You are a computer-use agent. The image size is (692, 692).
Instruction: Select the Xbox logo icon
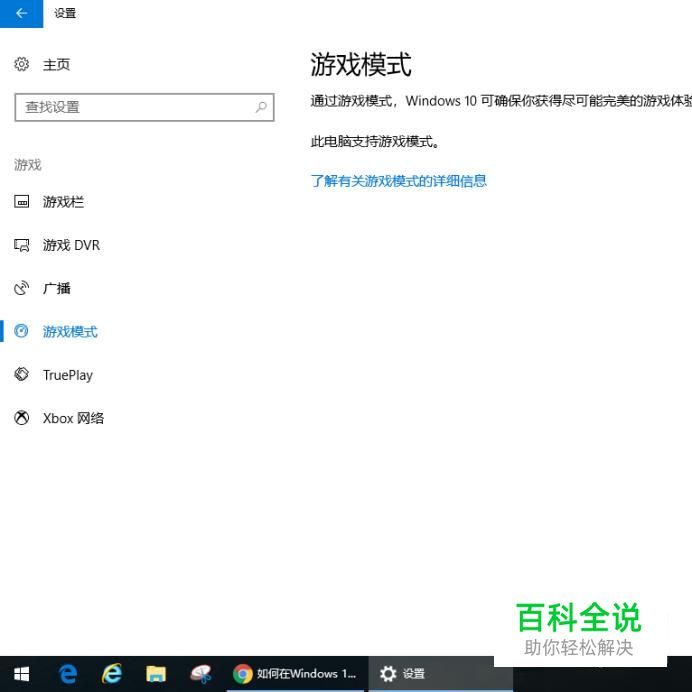click(22, 417)
